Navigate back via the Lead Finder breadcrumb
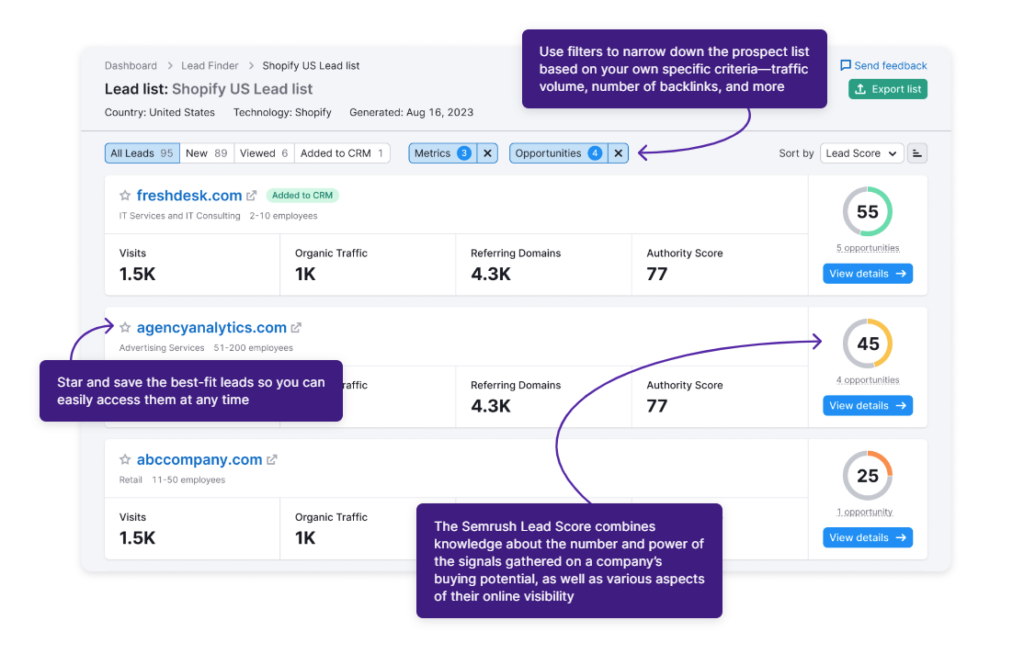 (210, 65)
